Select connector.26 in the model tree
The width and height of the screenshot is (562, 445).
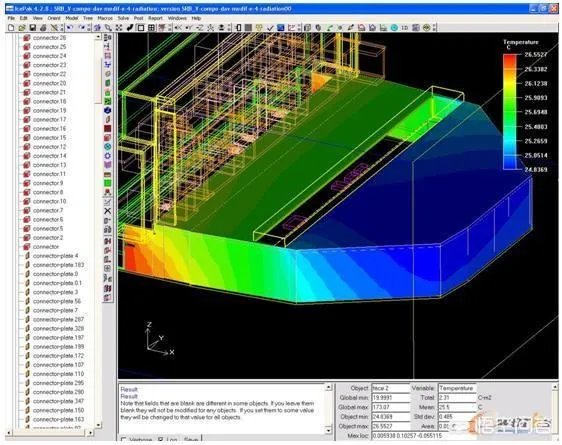(x=49, y=38)
